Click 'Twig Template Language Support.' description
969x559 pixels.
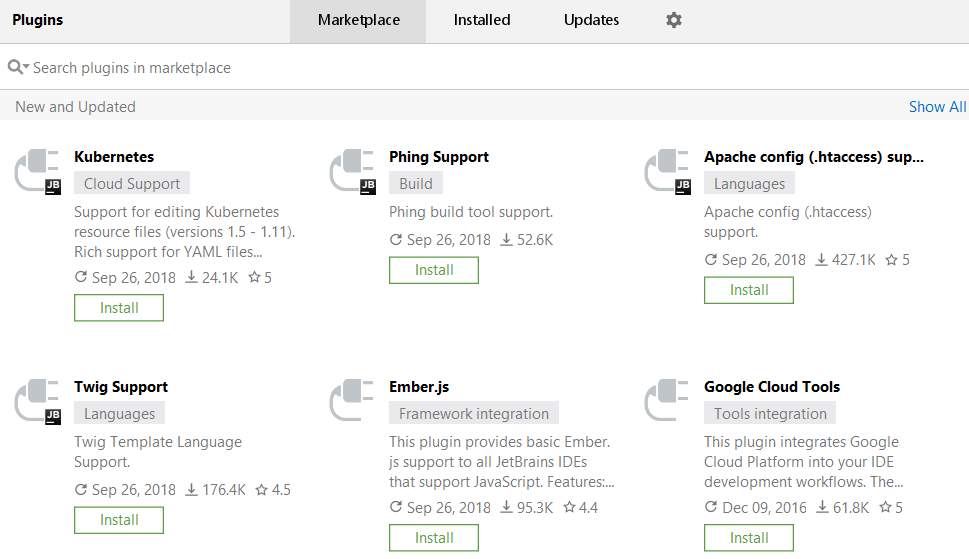158,452
